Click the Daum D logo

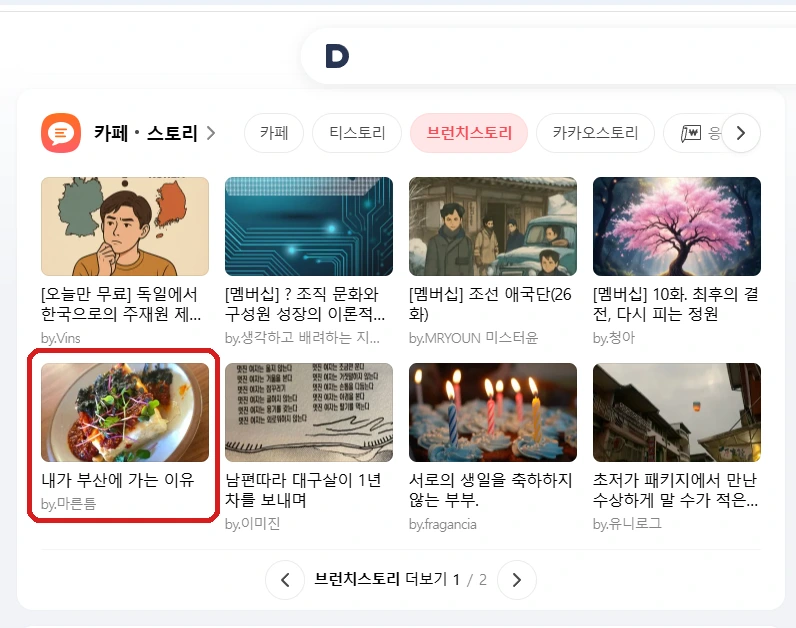pos(337,56)
